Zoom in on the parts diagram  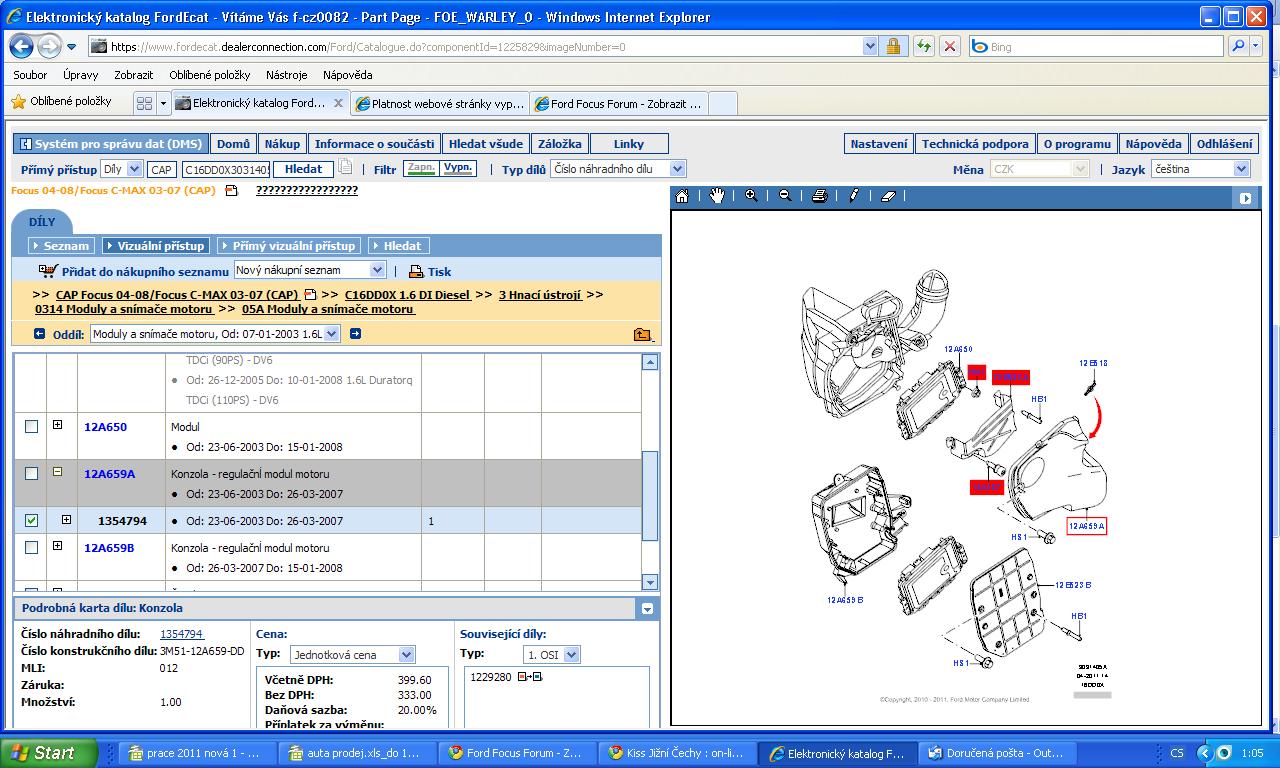[751, 196]
